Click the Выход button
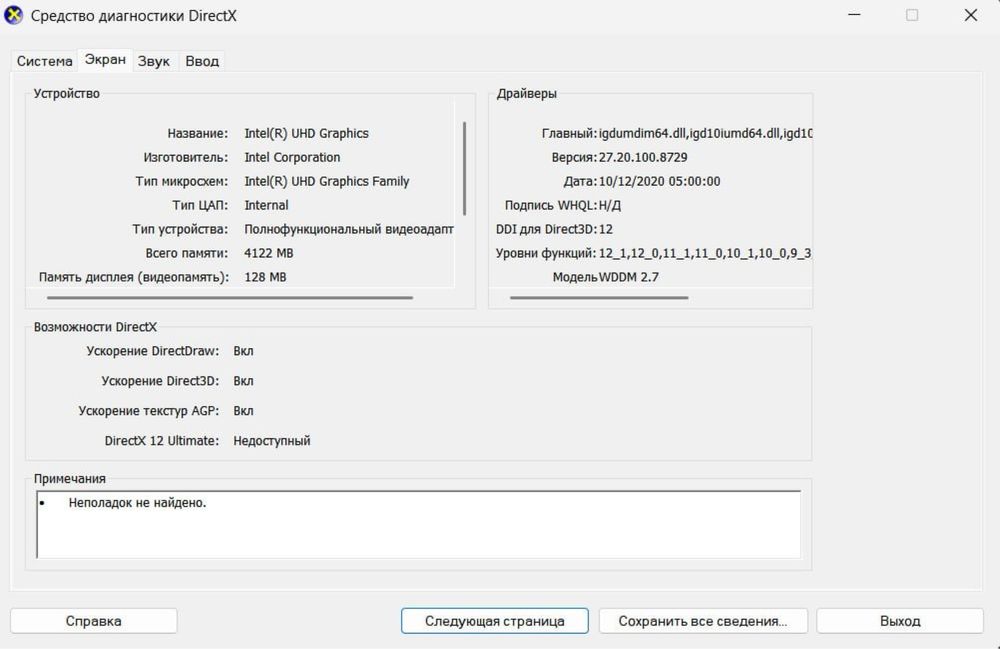Screen dimensions: 1000x649 click(x=900, y=621)
